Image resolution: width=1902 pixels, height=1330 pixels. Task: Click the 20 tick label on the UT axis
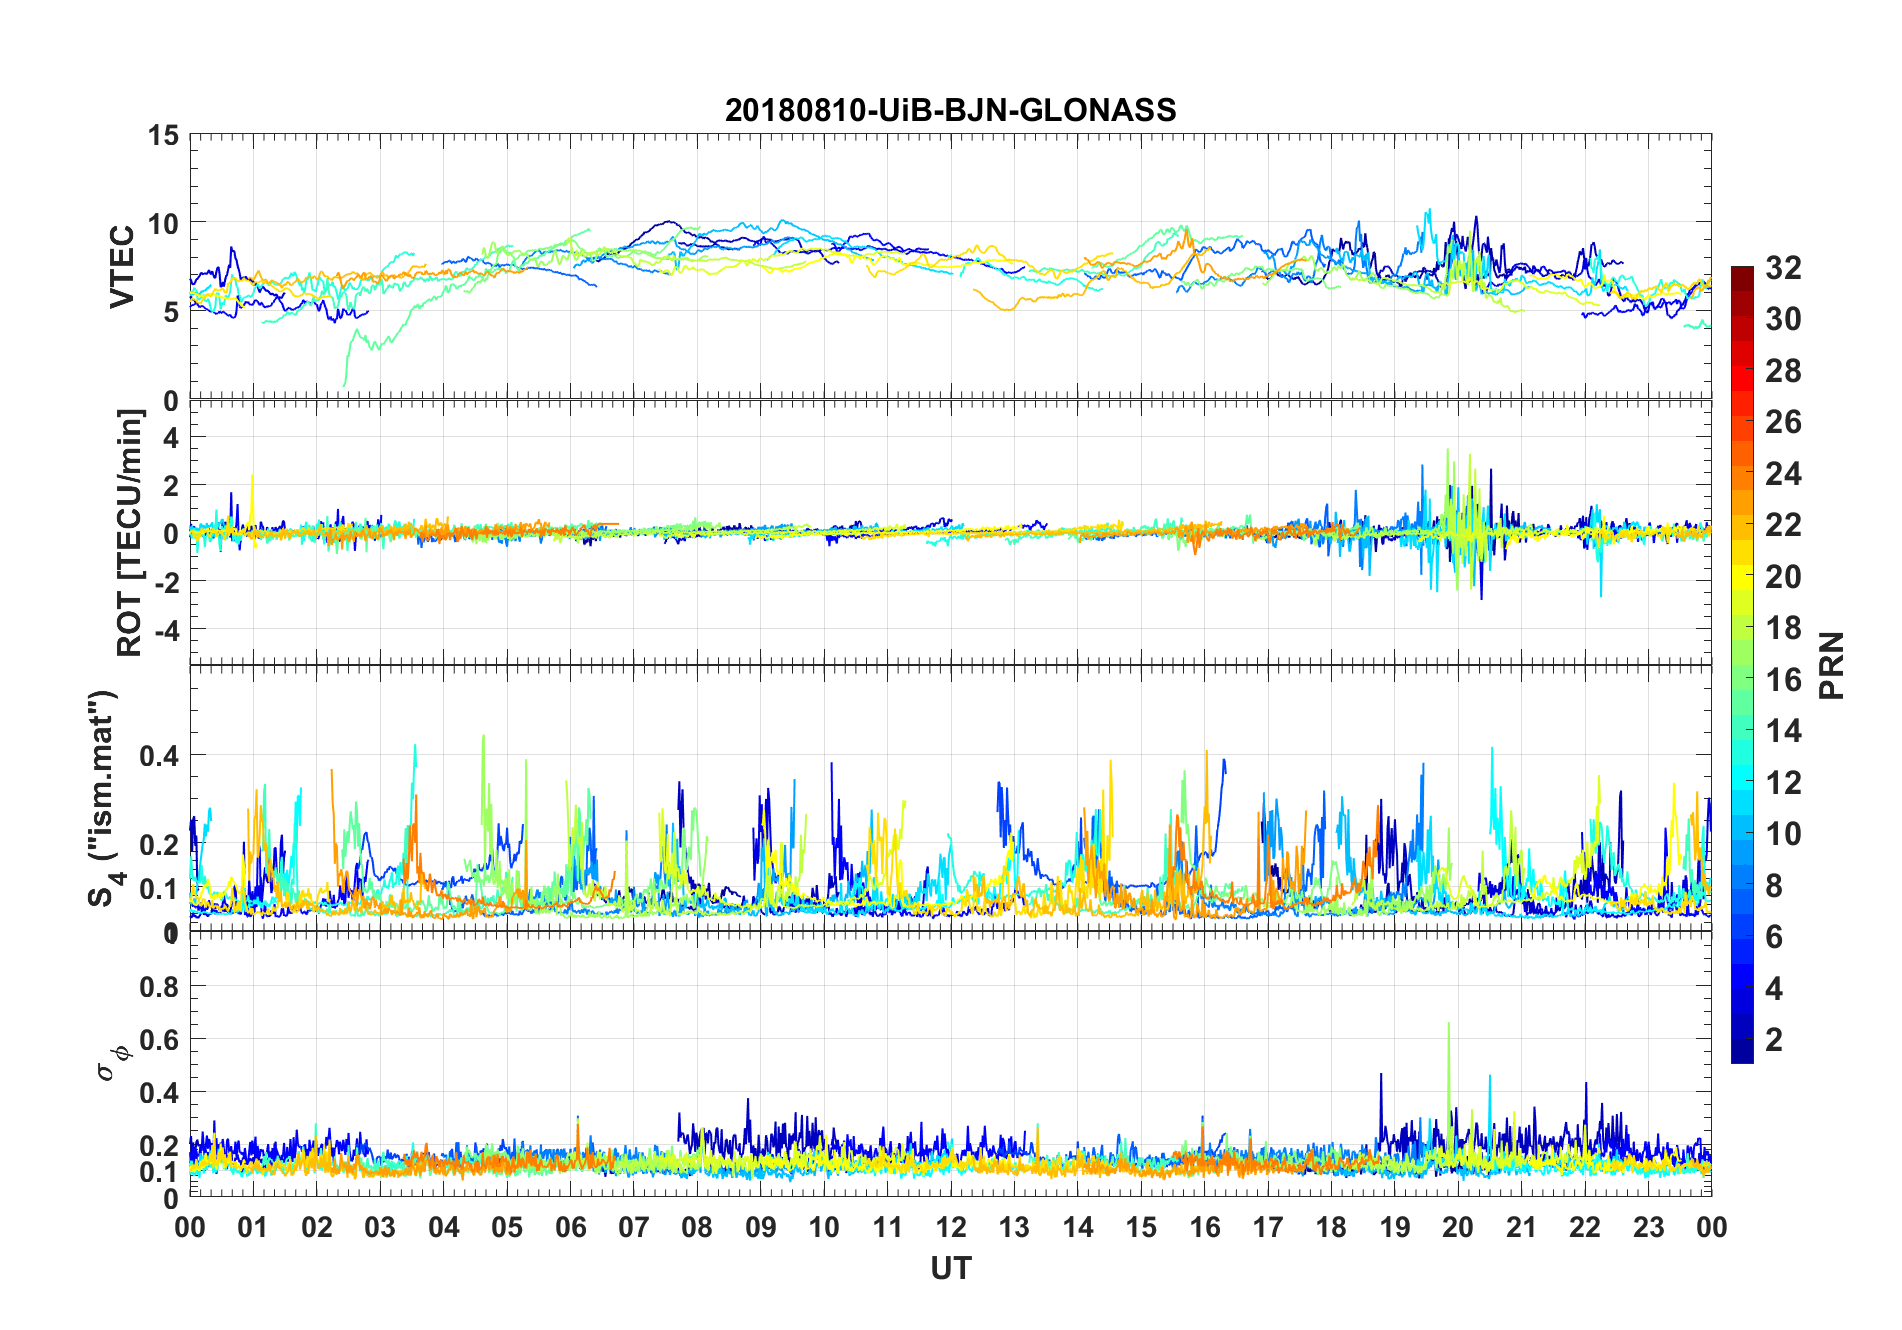click(1458, 1228)
